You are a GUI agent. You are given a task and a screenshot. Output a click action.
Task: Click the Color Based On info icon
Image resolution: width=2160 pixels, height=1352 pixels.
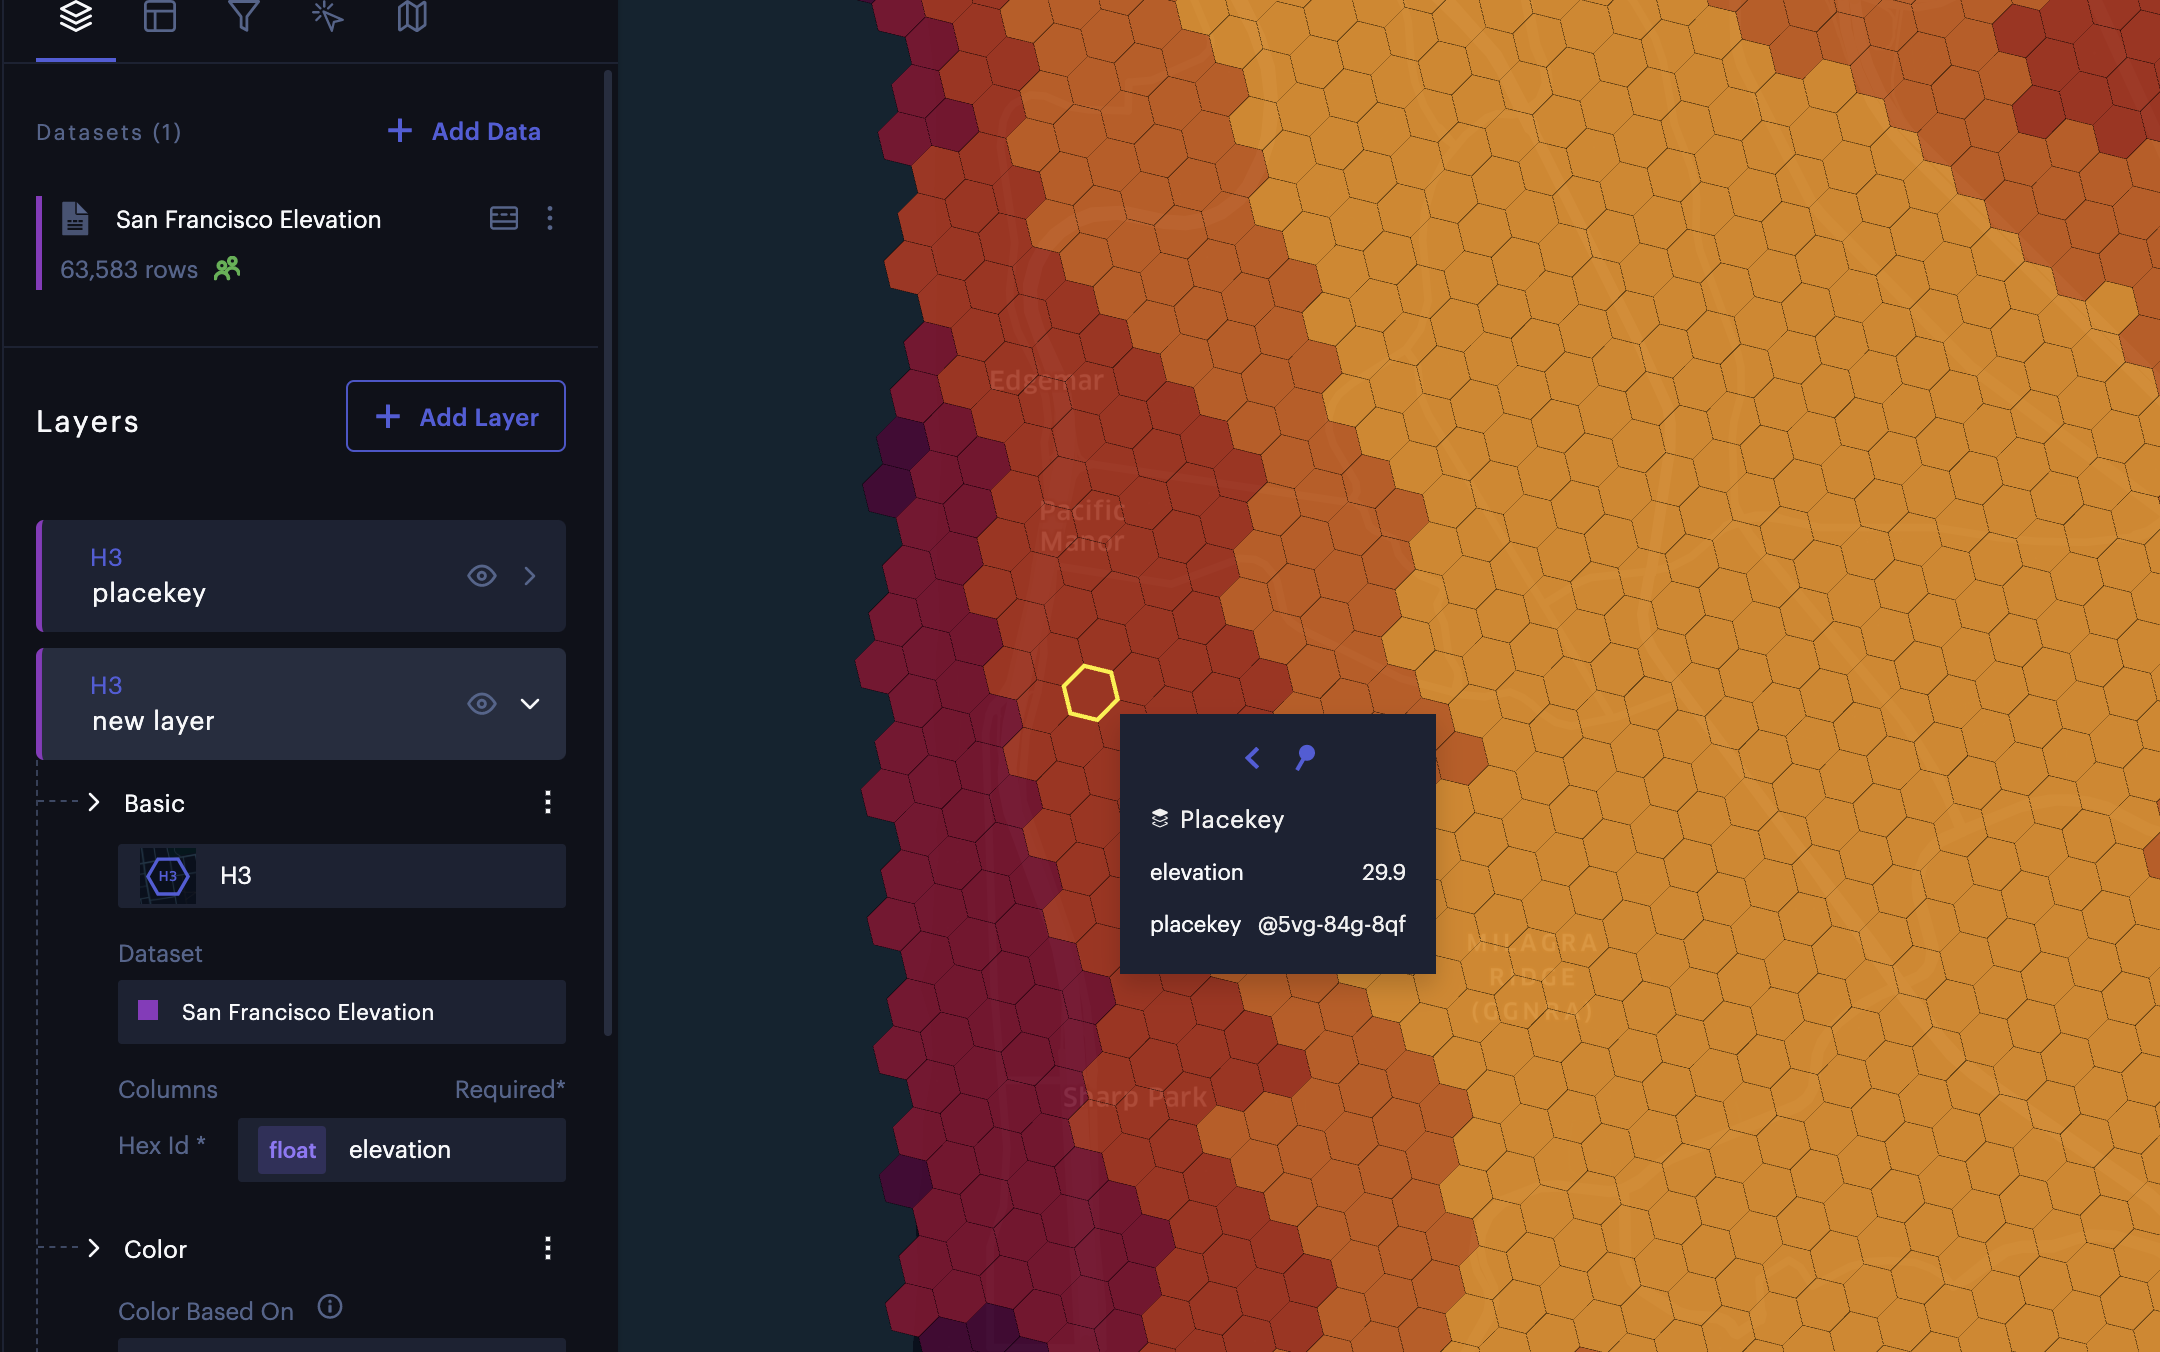pos(330,1307)
